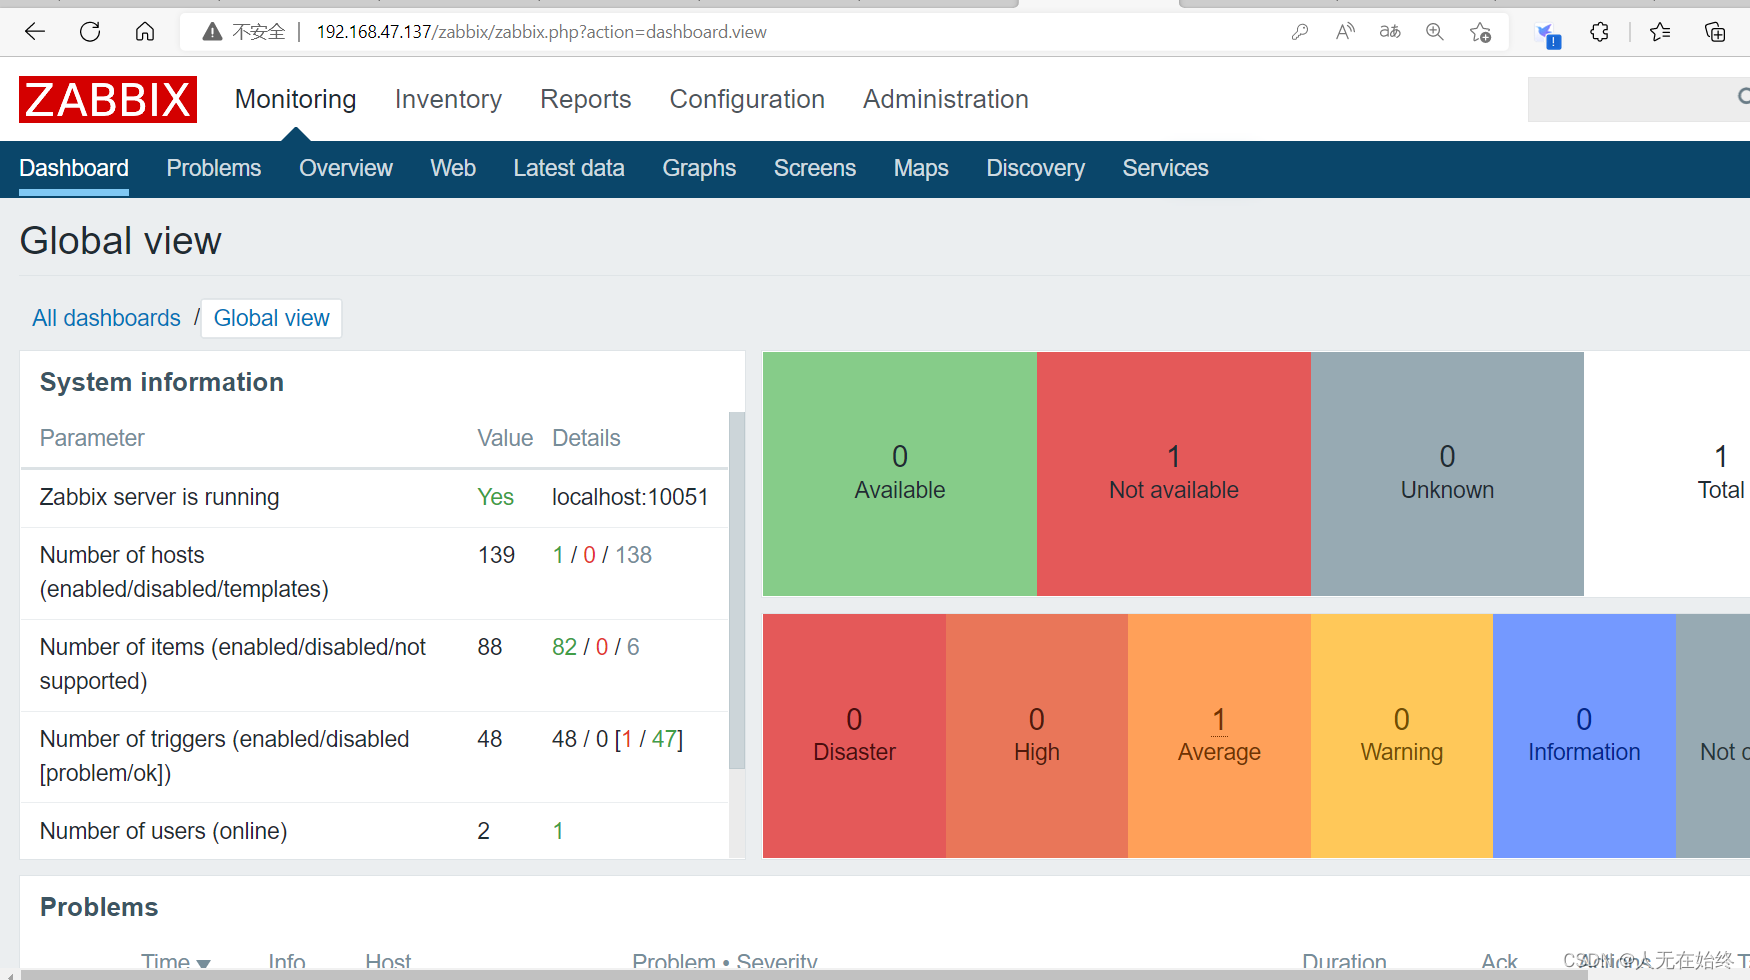The height and width of the screenshot is (980, 1750).
Task: Click the red Not available hosts tile
Action: 1174,474
